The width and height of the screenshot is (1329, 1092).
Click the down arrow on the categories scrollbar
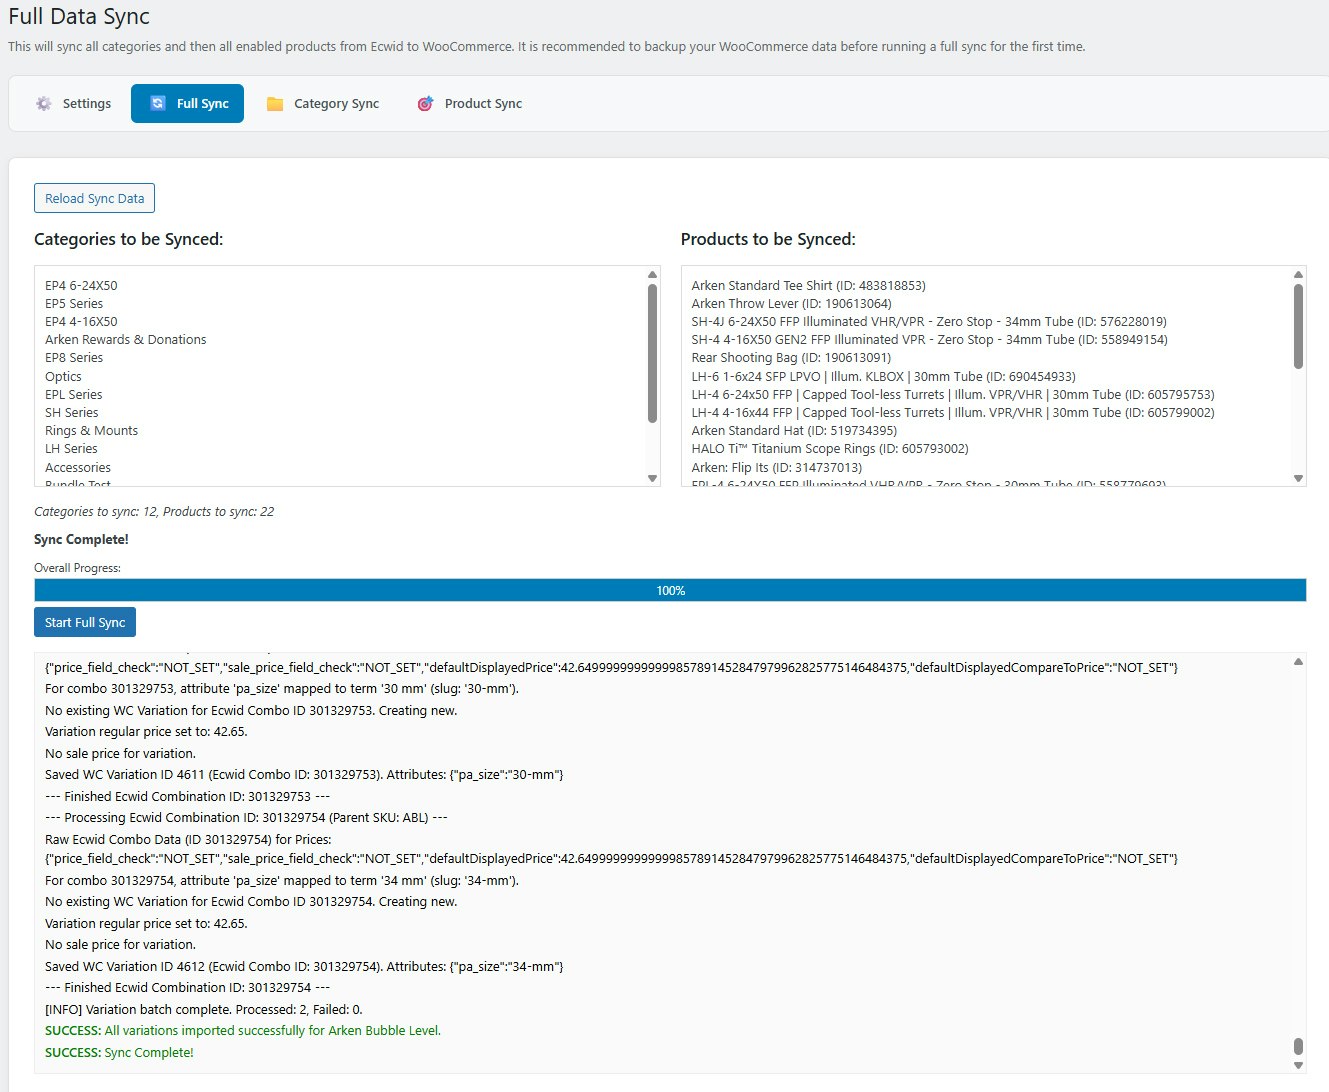point(650,478)
